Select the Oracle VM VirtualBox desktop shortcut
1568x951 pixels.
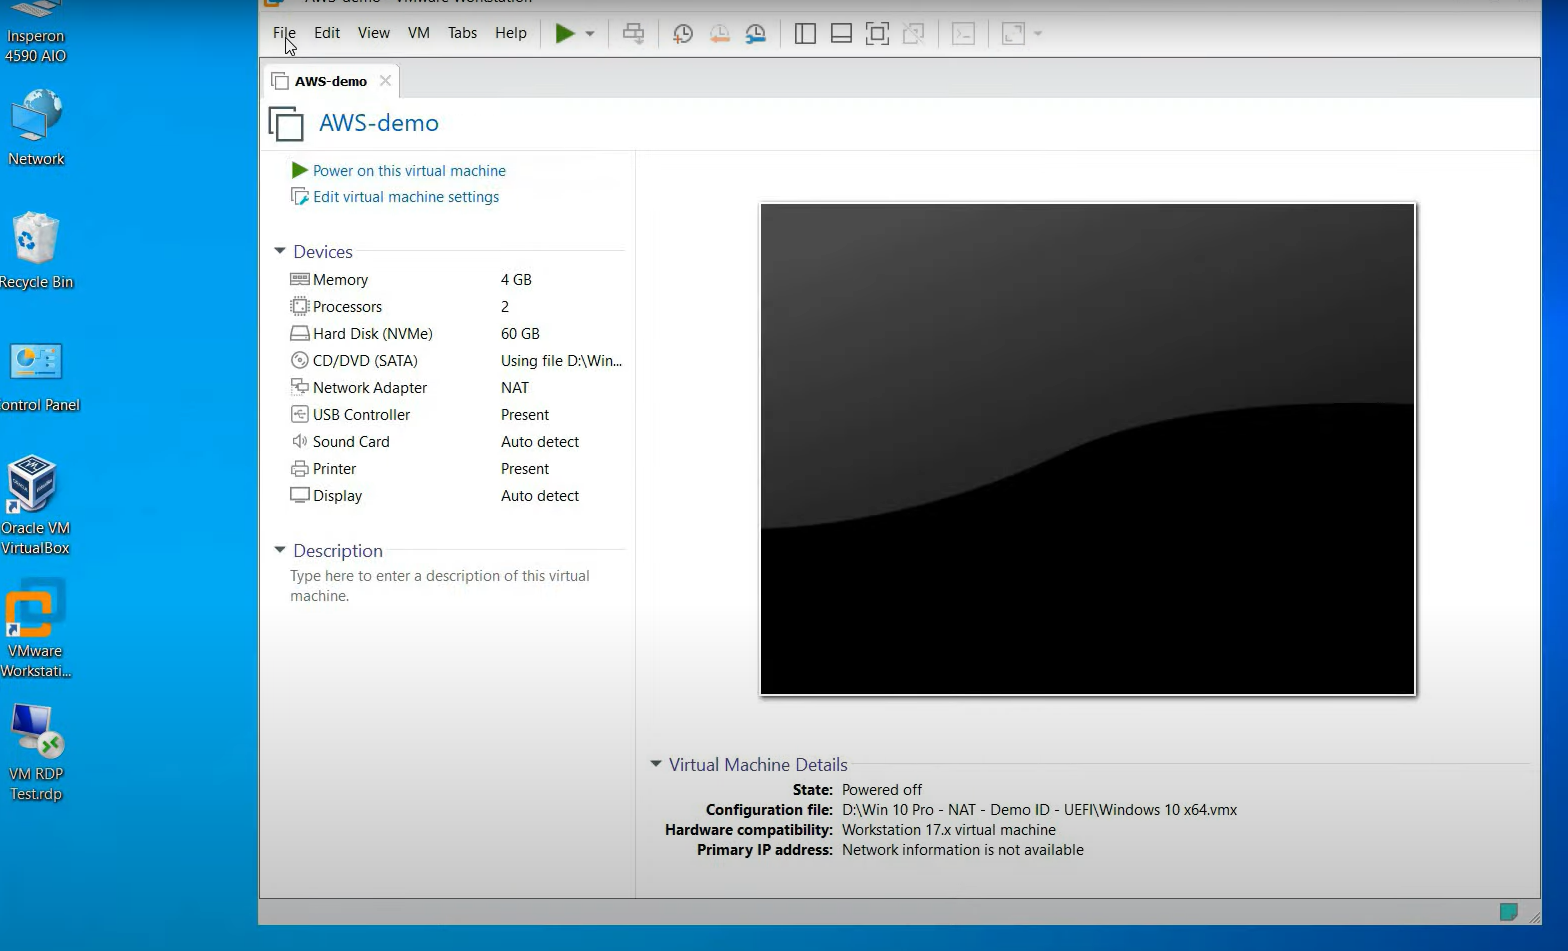[35, 505]
